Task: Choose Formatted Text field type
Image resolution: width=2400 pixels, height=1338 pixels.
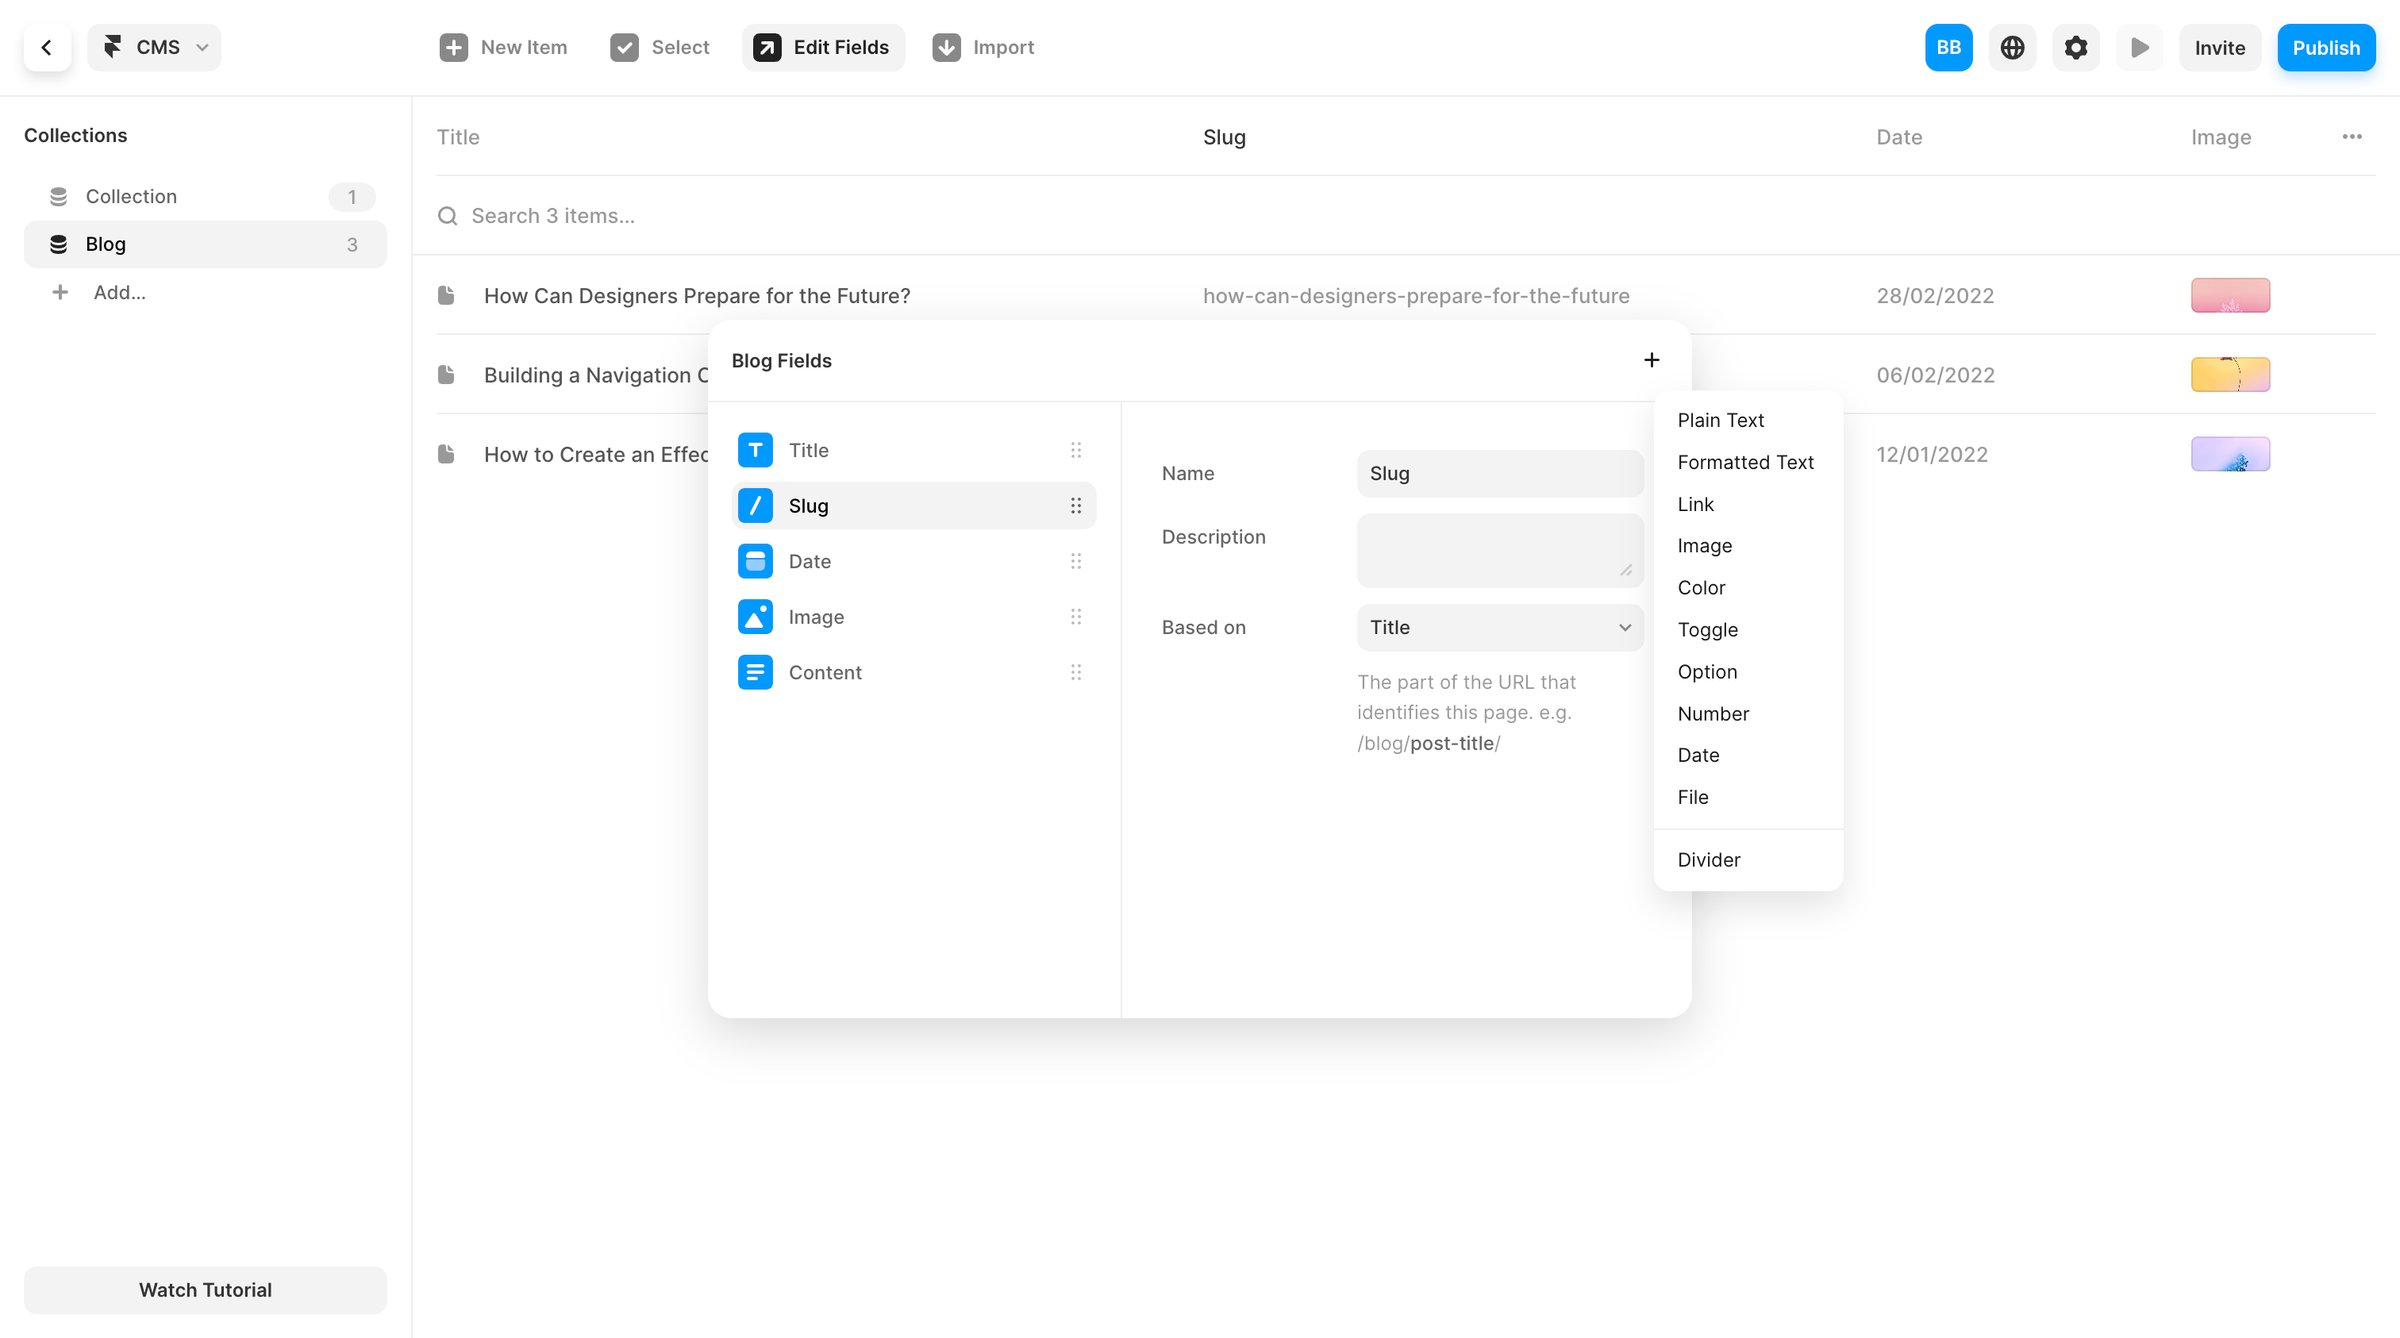Action: pos(1748,462)
